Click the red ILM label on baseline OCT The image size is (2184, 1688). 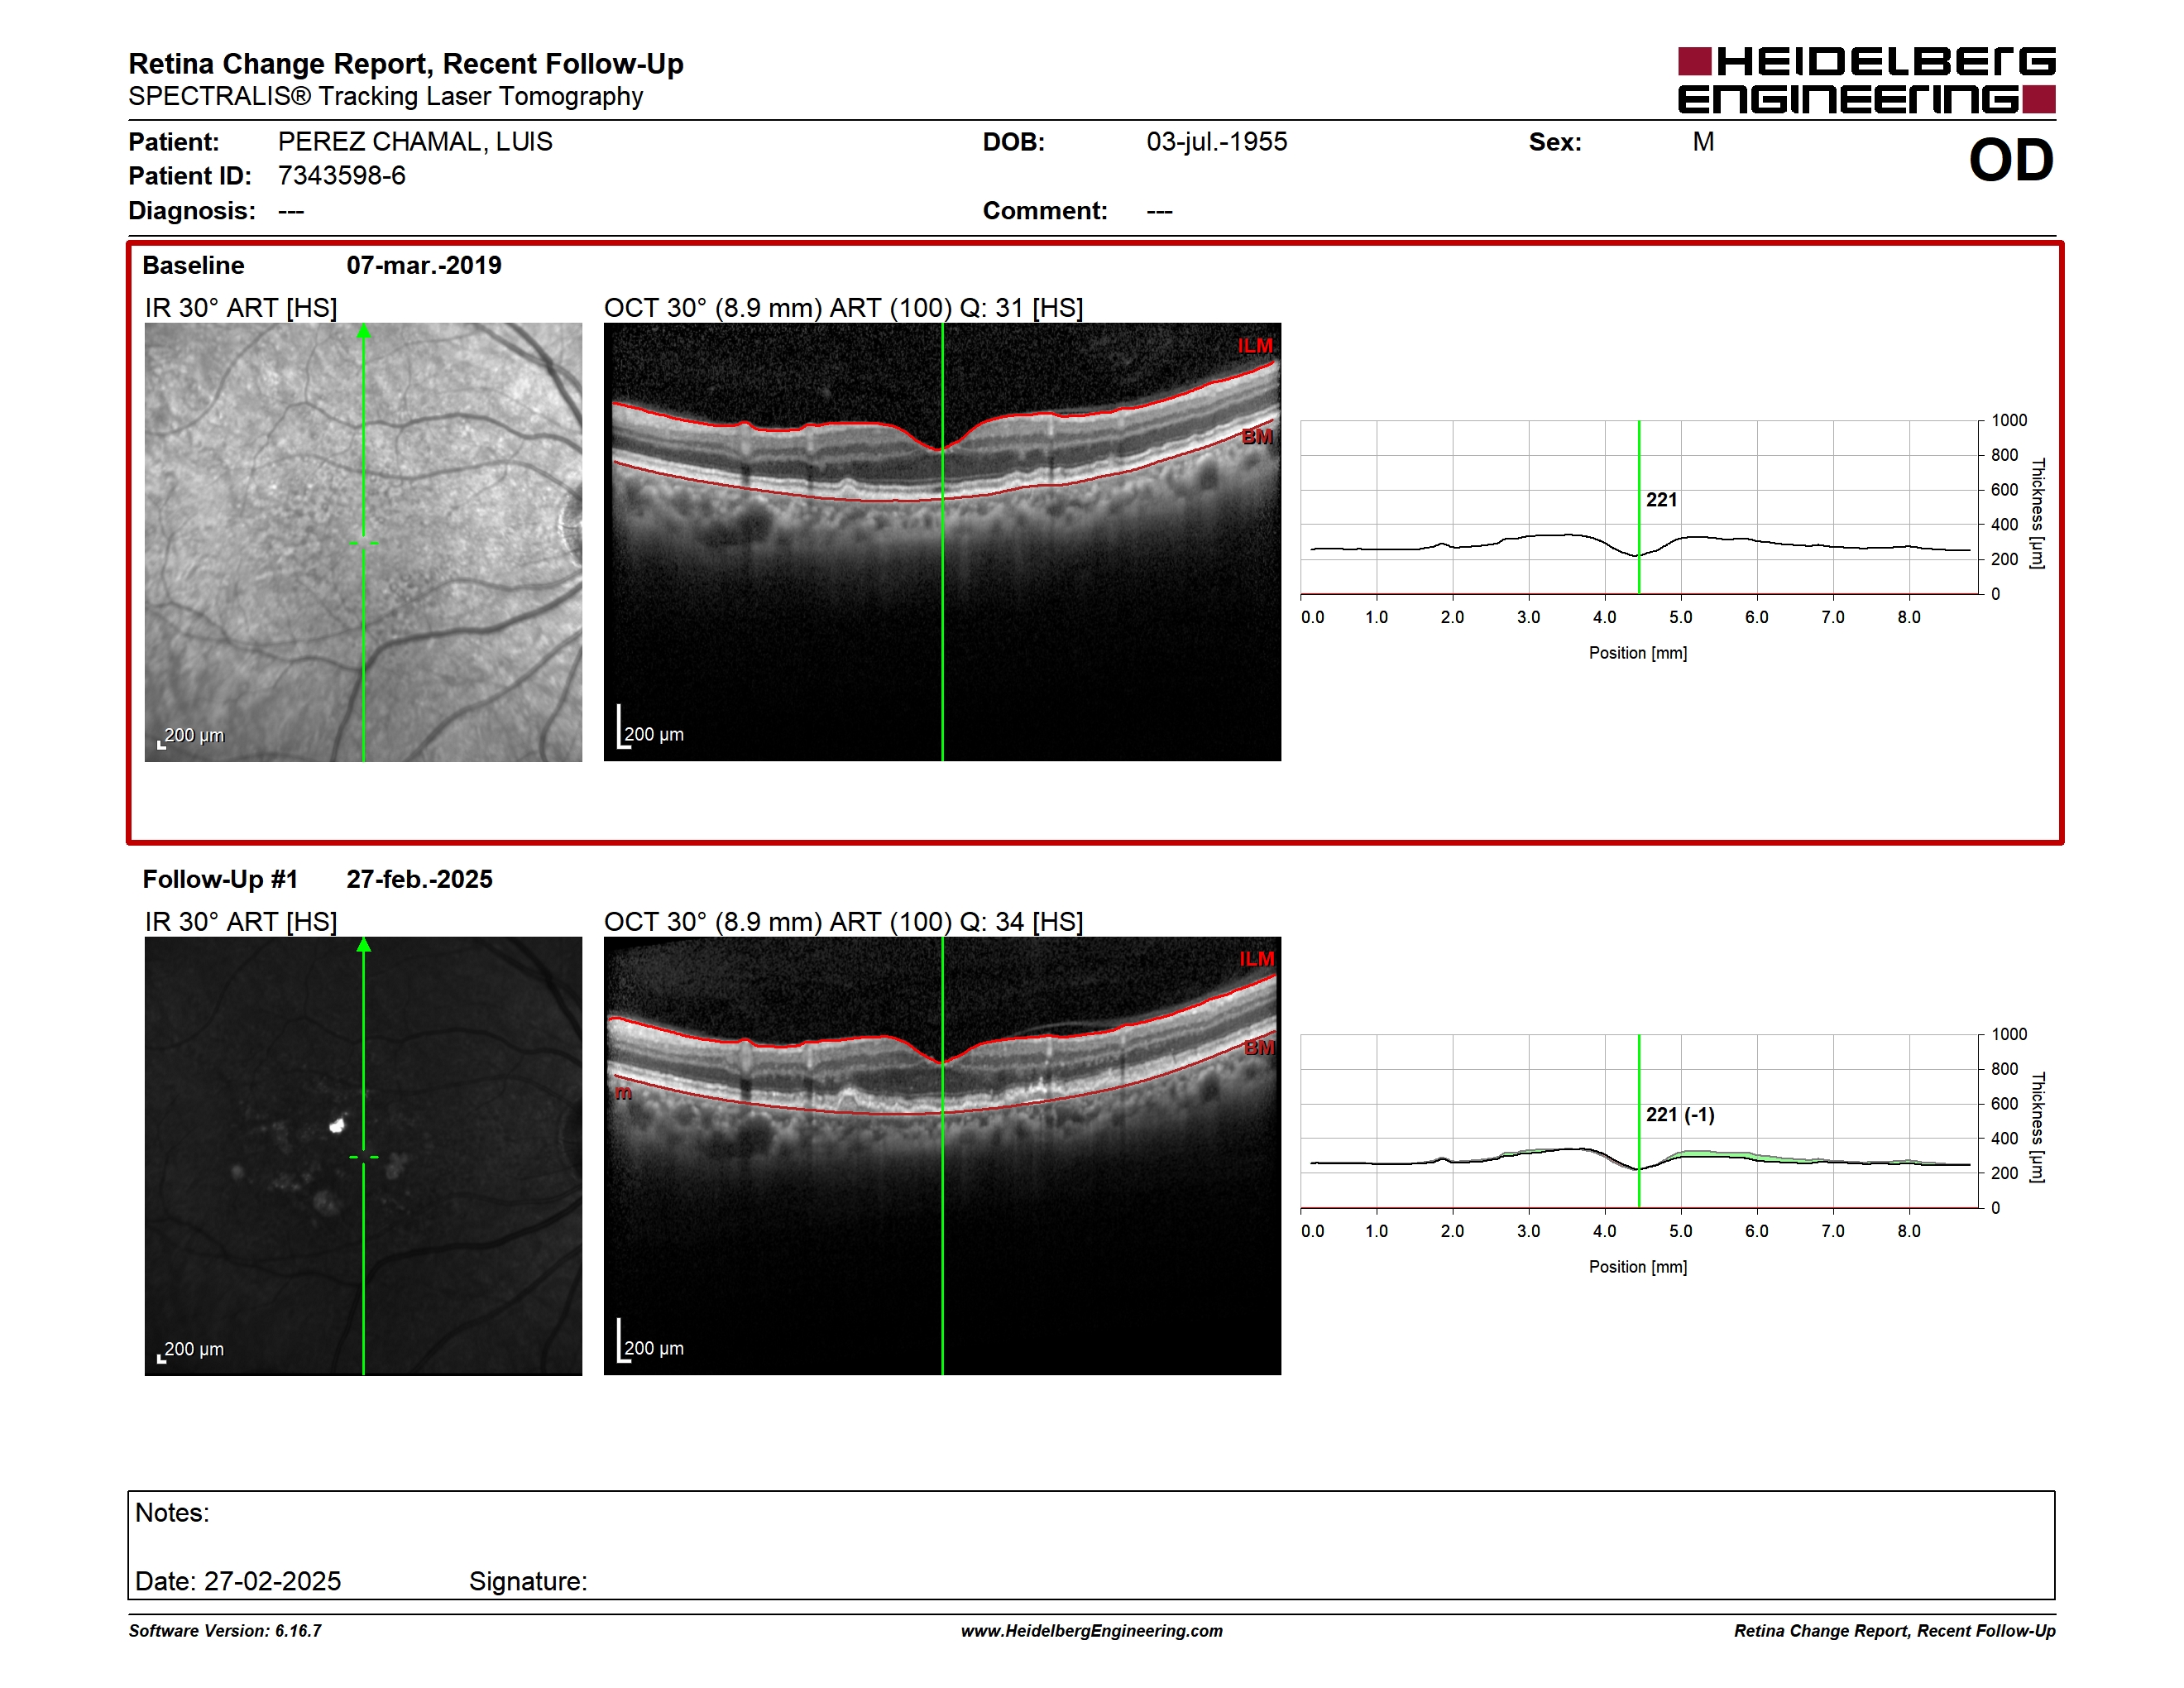[x=1255, y=346]
